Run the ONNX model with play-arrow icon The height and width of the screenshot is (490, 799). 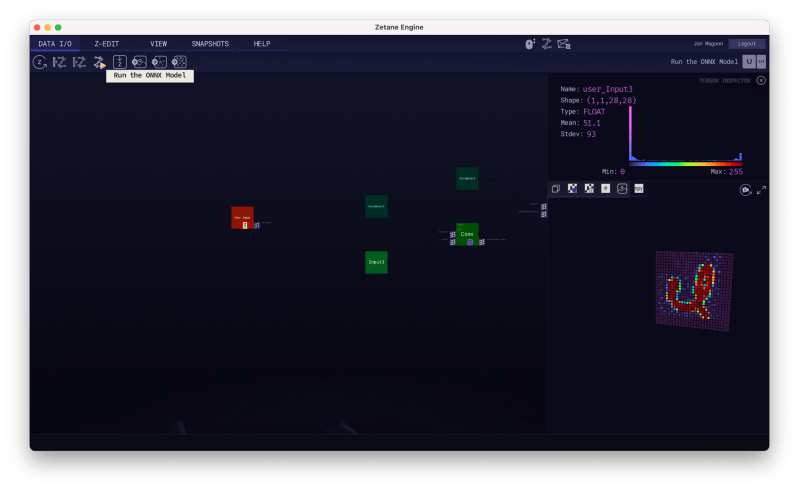pyautogui.click(x=99, y=62)
